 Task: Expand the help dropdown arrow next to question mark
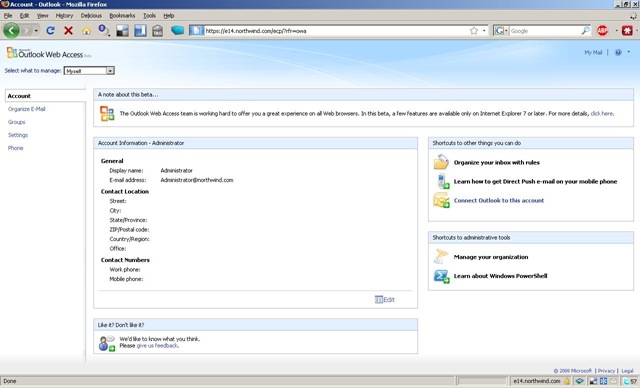coord(629,52)
